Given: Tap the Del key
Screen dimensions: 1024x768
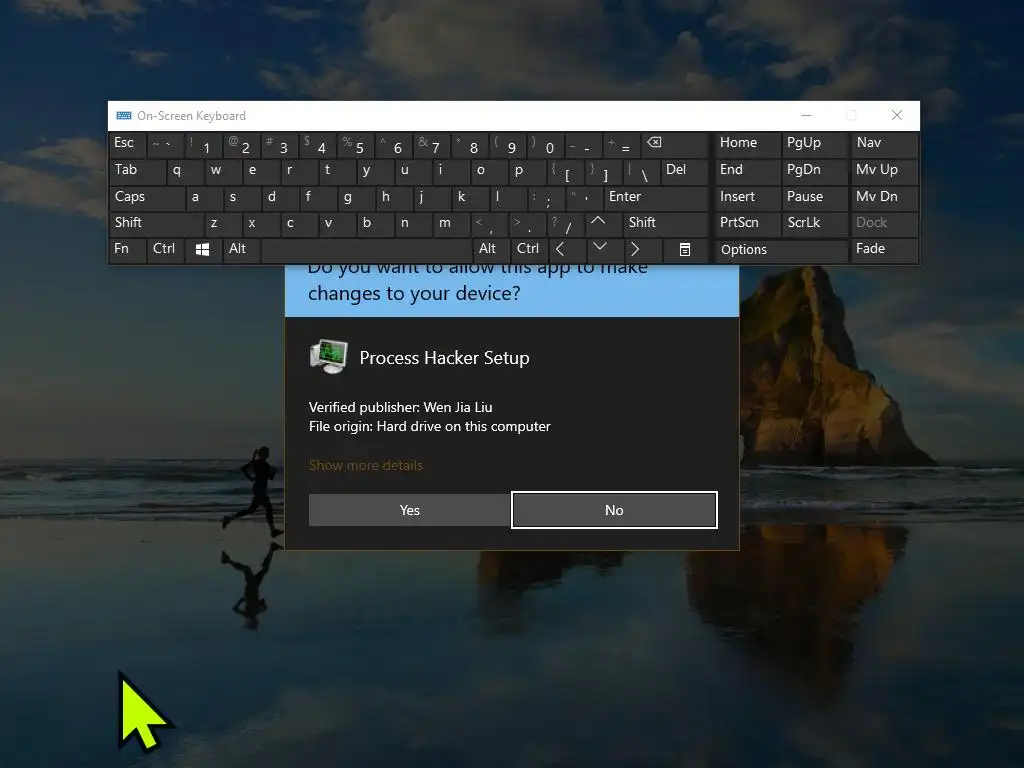Looking at the screenshot, I should click(684, 170).
